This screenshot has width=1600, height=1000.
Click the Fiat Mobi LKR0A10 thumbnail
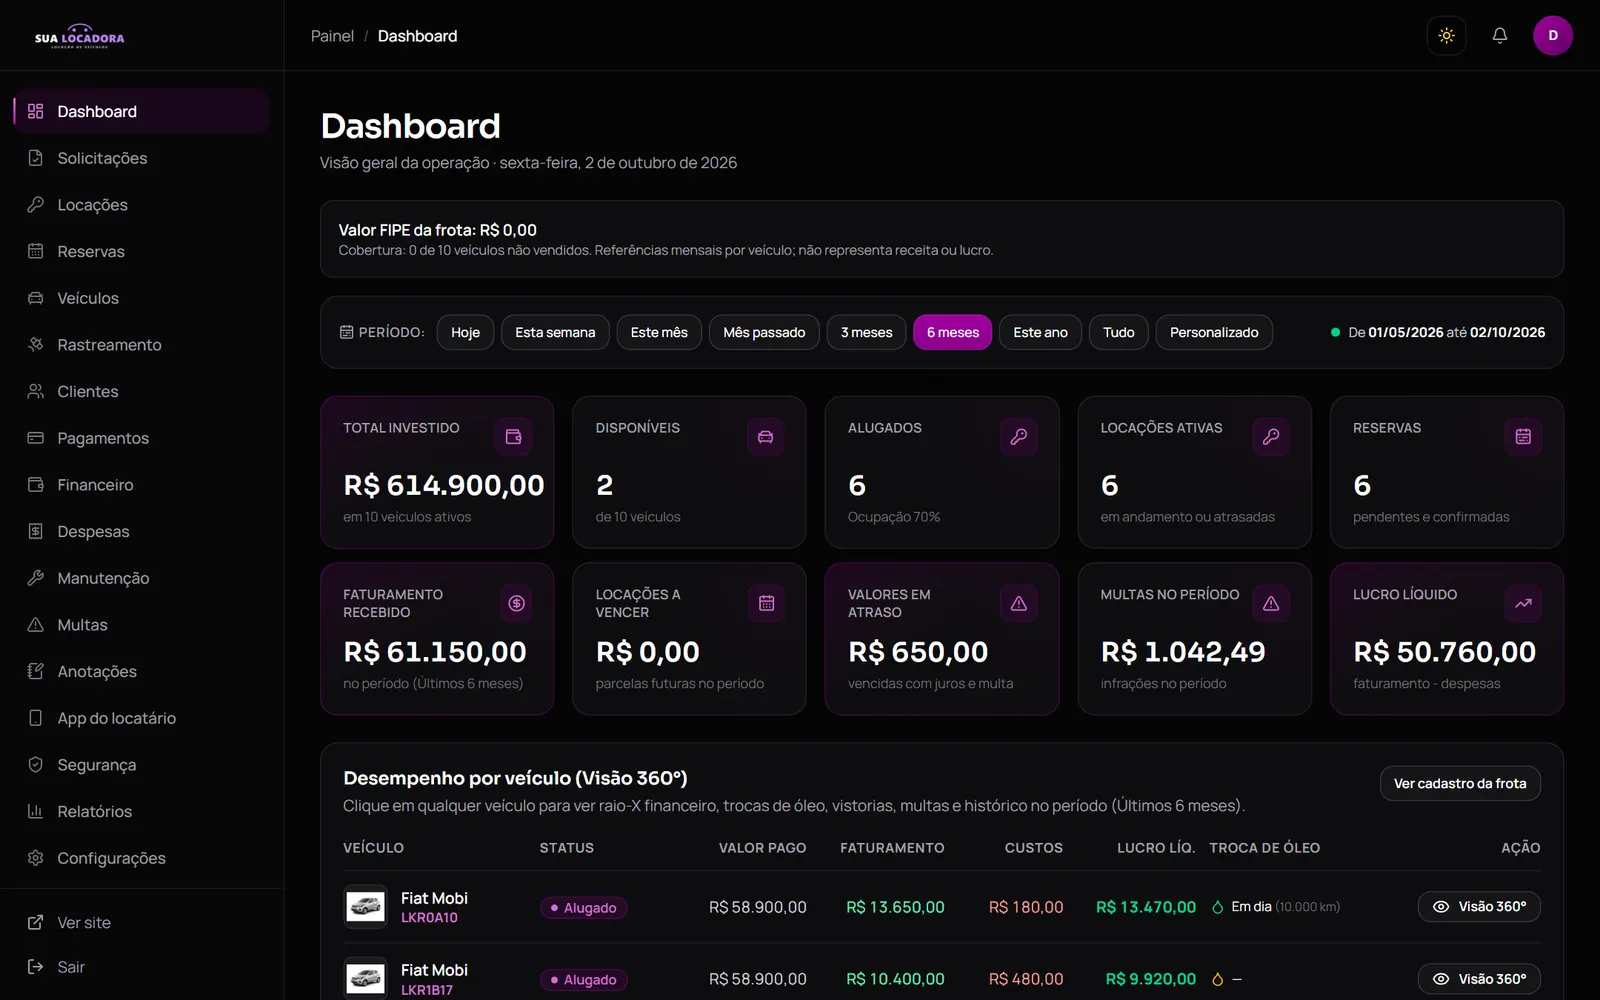click(365, 907)
